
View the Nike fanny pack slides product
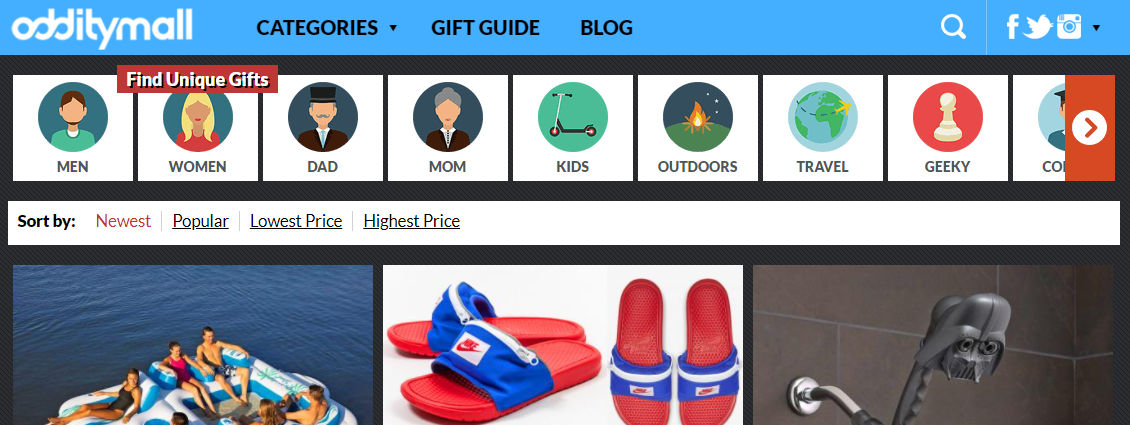(563, 345)
